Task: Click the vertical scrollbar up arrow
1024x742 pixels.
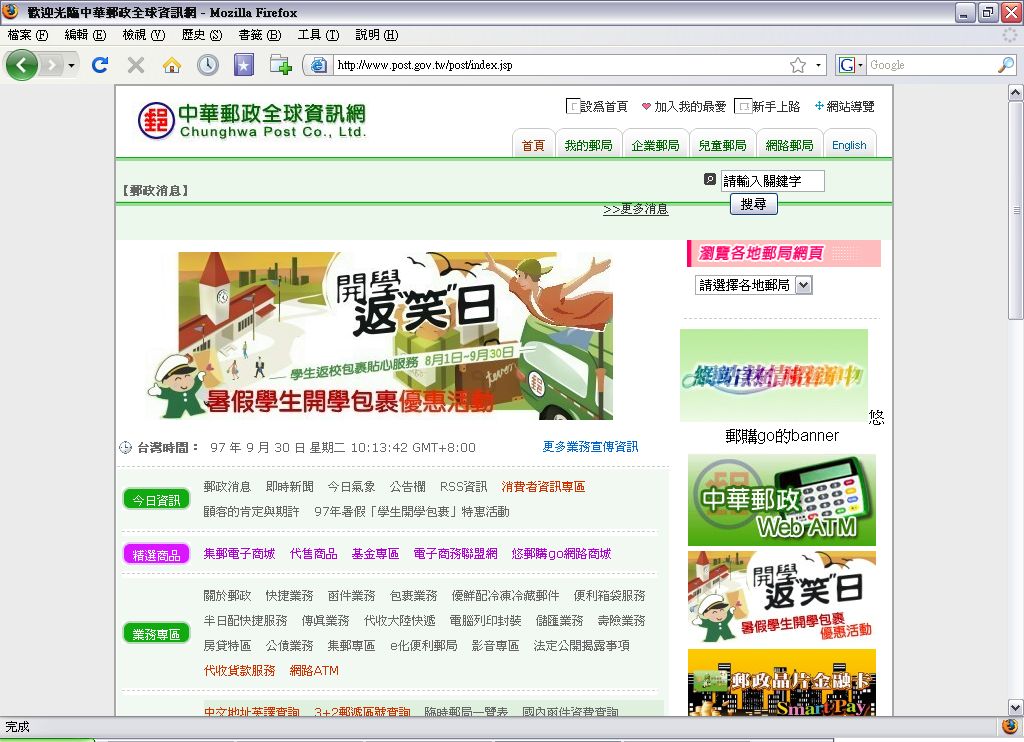Action: pyautogui.click(x=1016, y=92)
